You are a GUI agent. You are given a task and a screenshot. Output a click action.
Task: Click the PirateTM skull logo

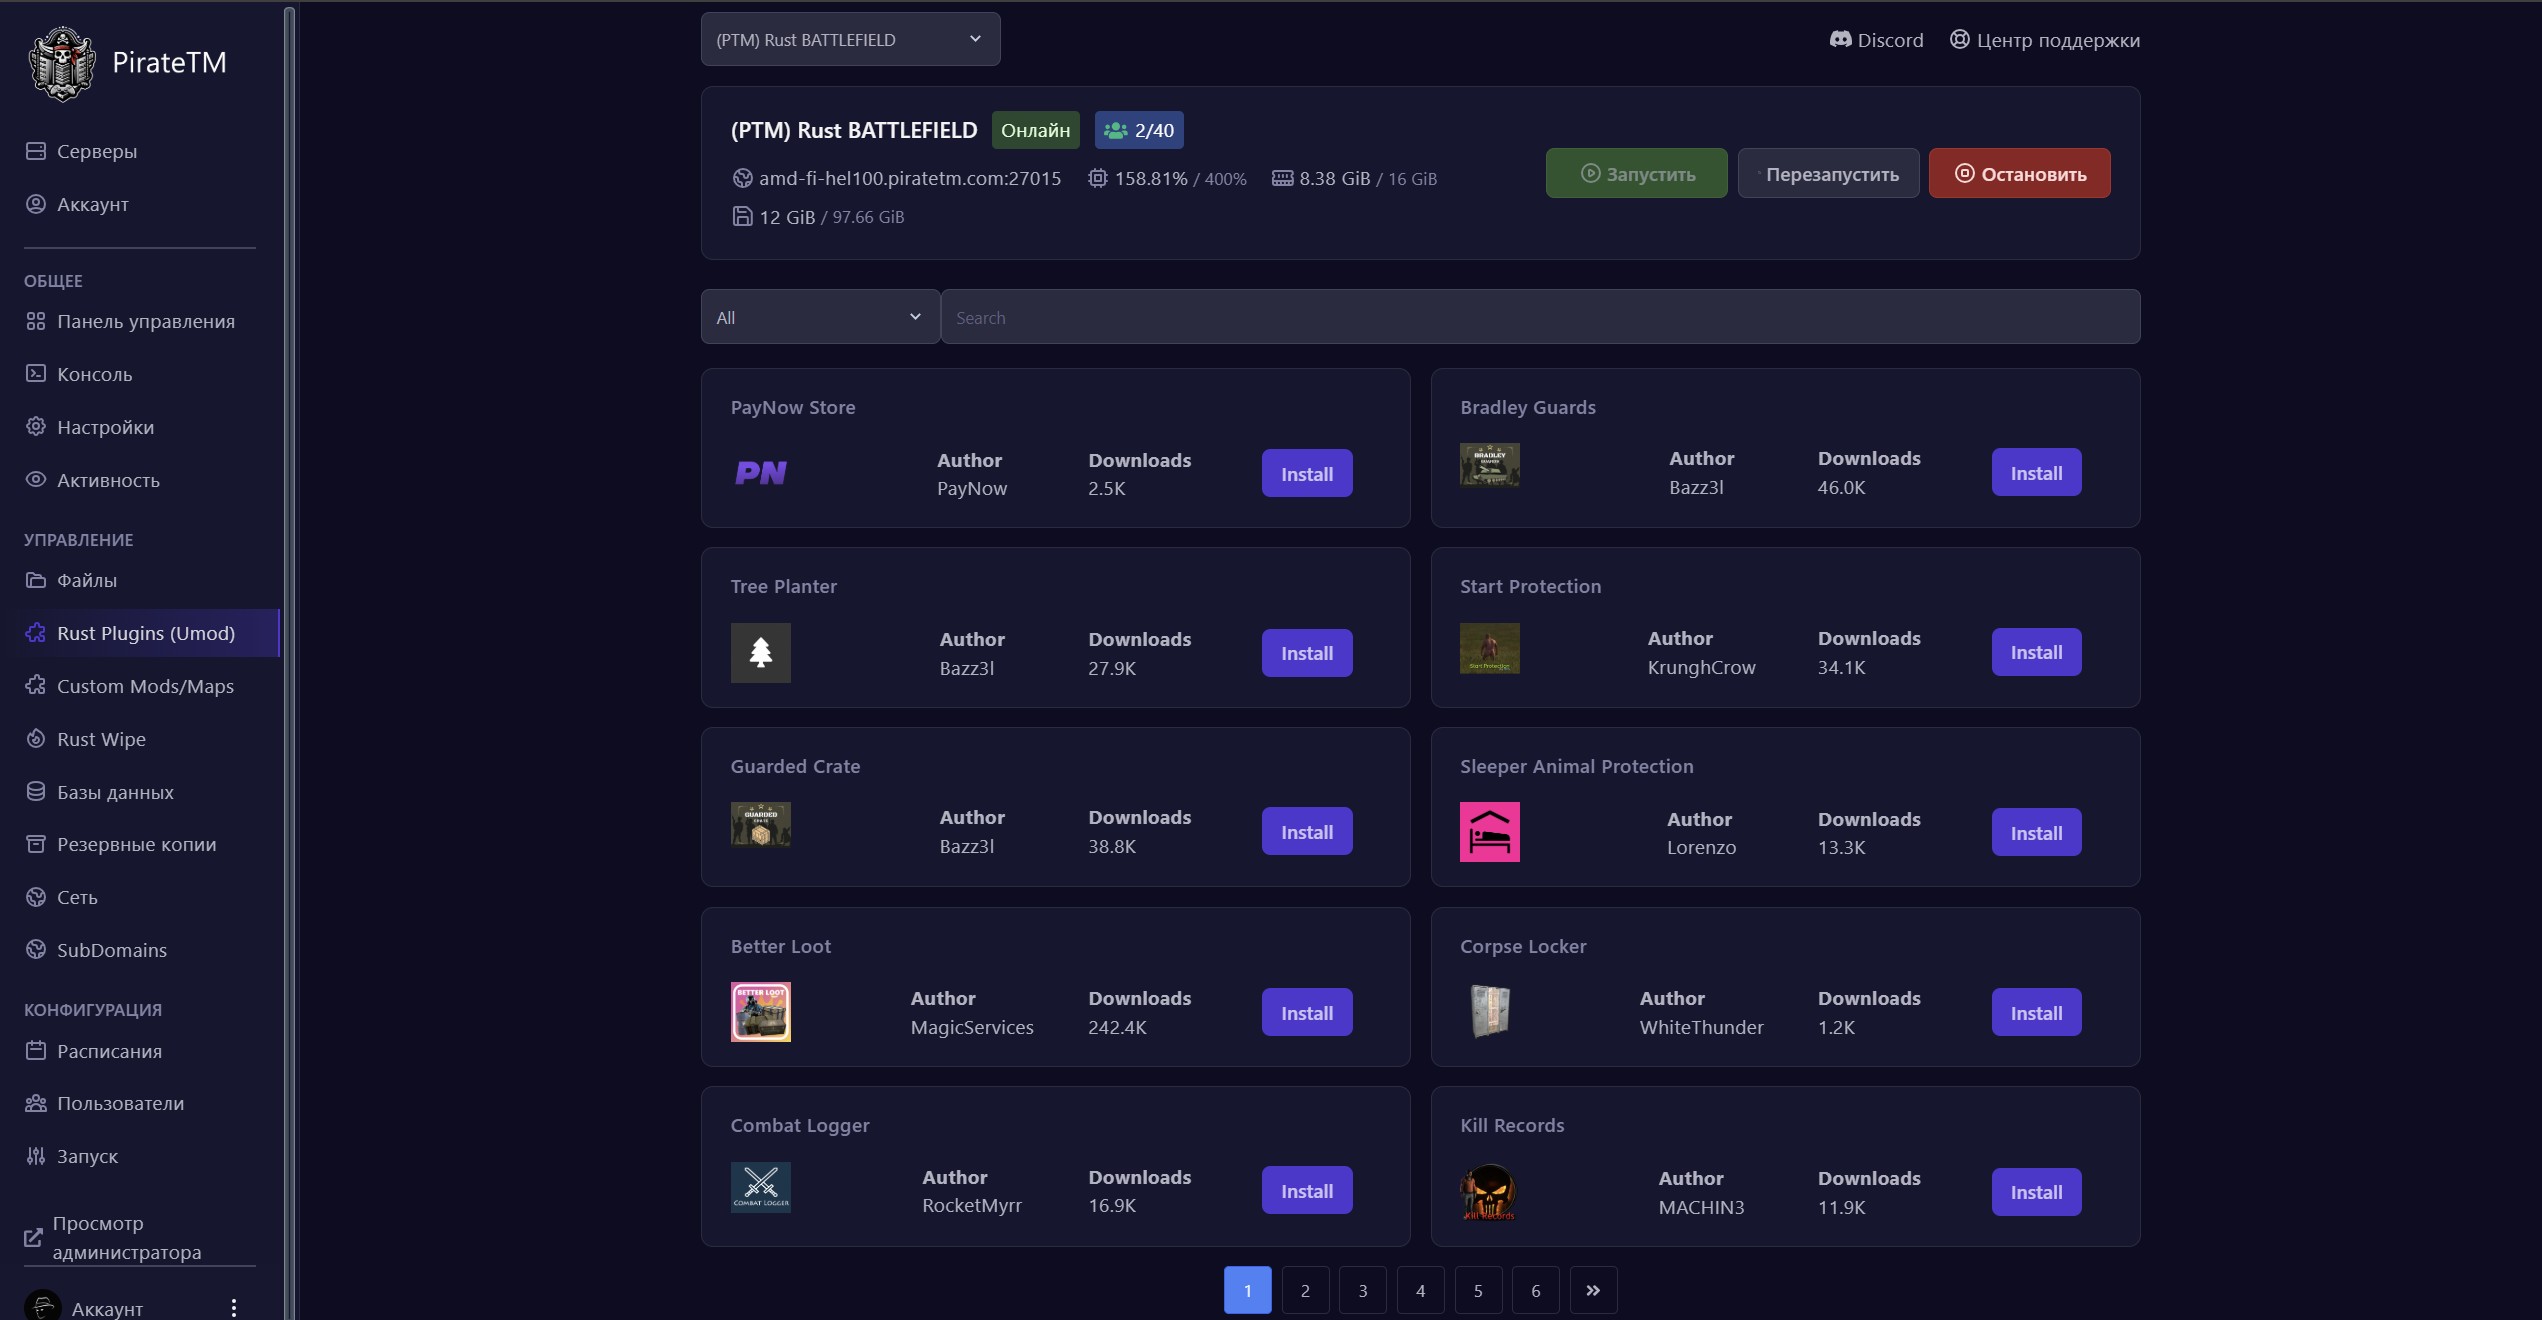pyautogui.click(x=62, y=63)
